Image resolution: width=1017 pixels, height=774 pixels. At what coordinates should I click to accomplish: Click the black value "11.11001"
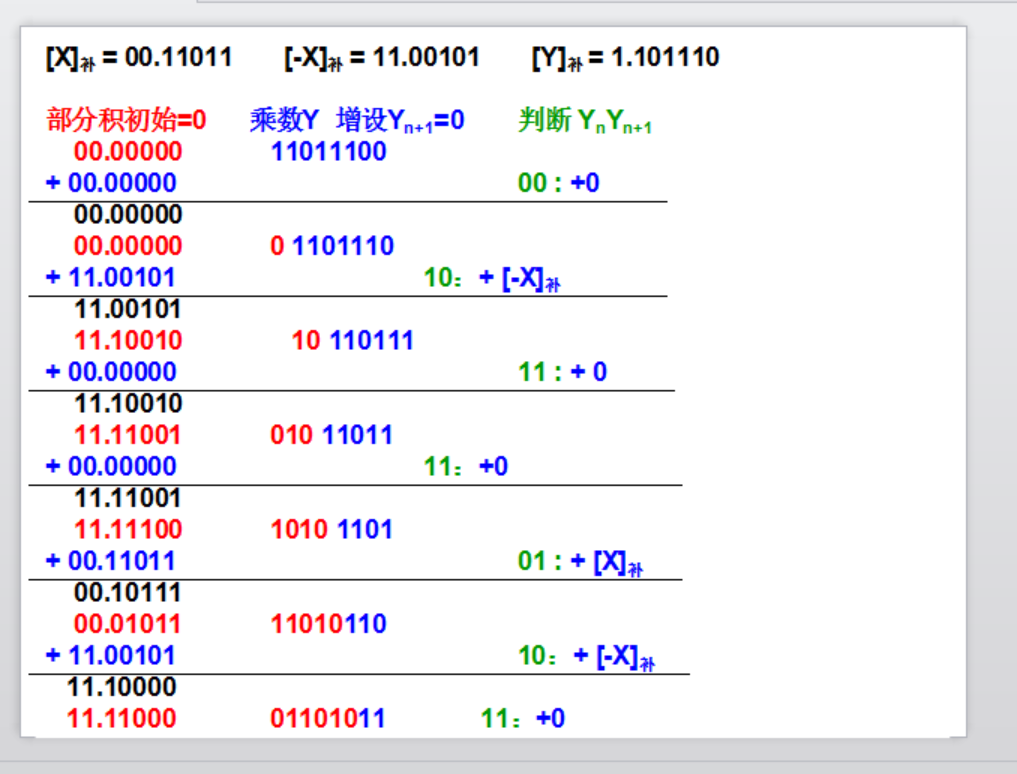128,498
